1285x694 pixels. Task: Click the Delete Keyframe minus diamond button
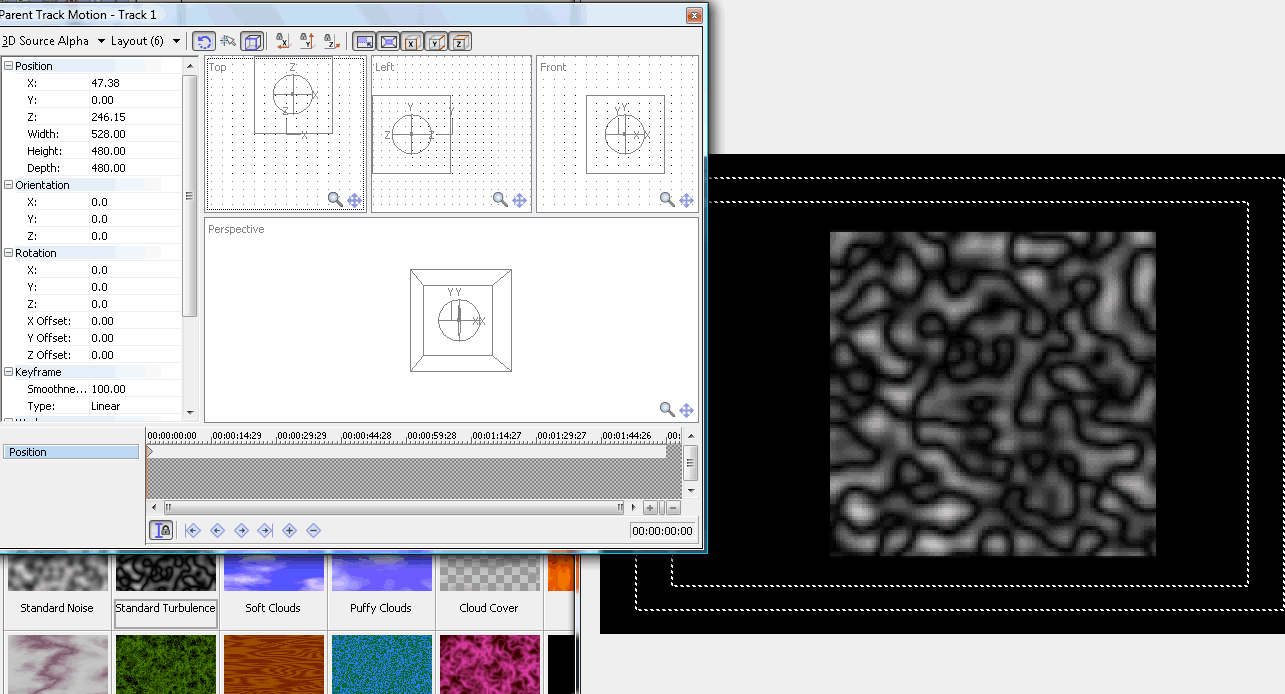pyautogui.click(x=314, y=531)
